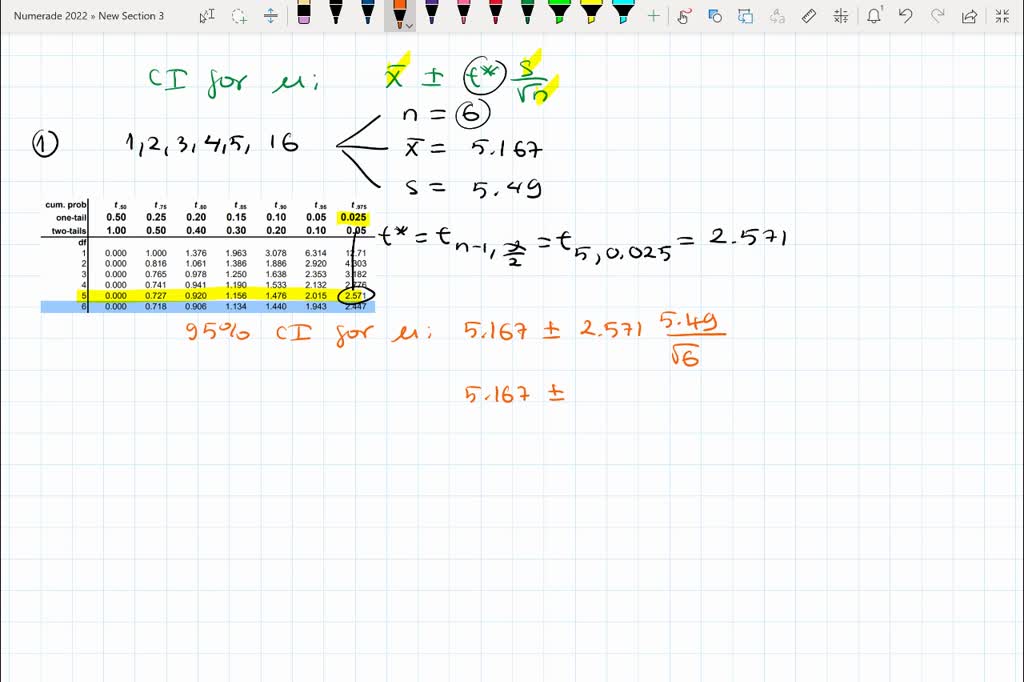This screenshot has width=1024, height=682.
Task: Select the dark green pen
Action: coord(528,13)
